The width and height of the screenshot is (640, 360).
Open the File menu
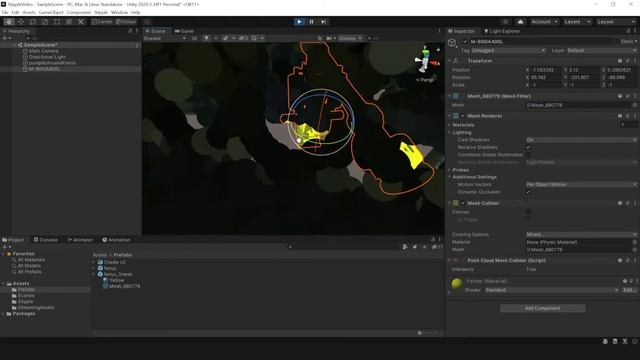[5, 13]
